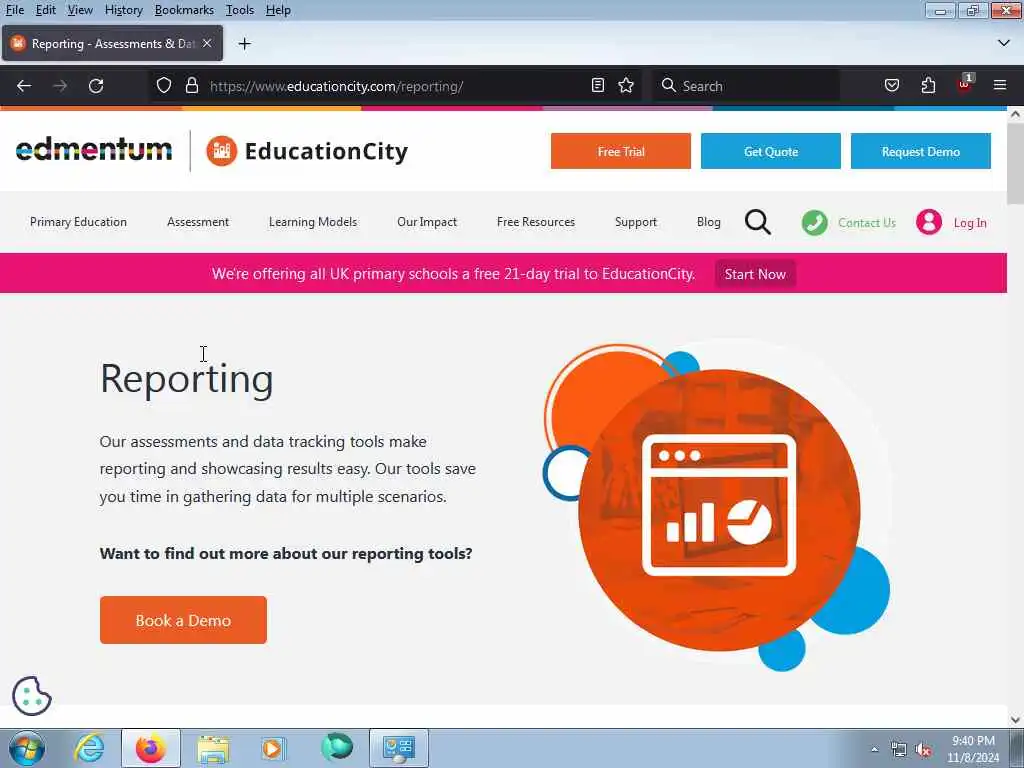Image resolution: width=1024 pixels, height=768 pixels.
Task: Open the tracking protection shield icon
Action: pos(164,86)
